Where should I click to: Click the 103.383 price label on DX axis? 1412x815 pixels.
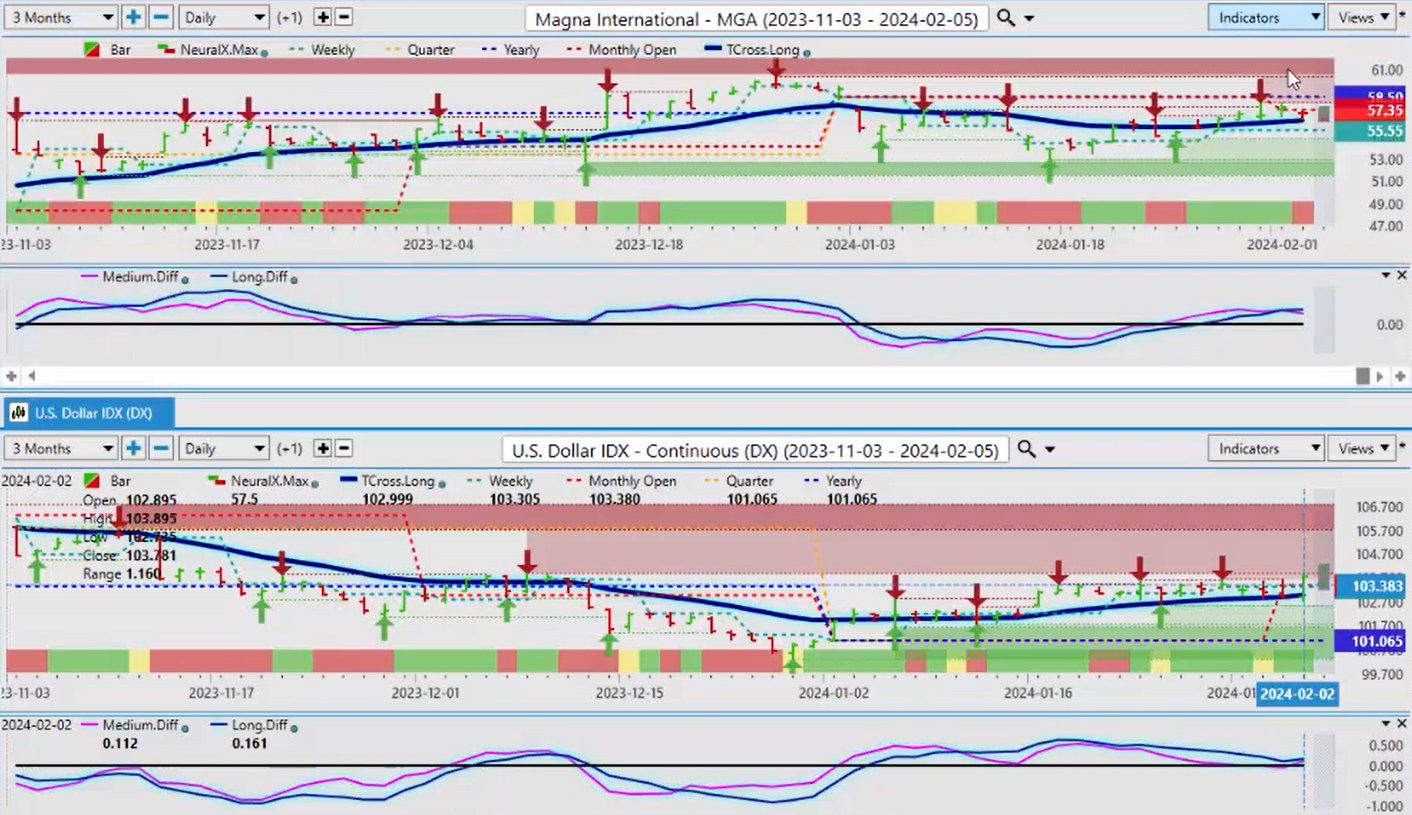(x=1370, y=585)
